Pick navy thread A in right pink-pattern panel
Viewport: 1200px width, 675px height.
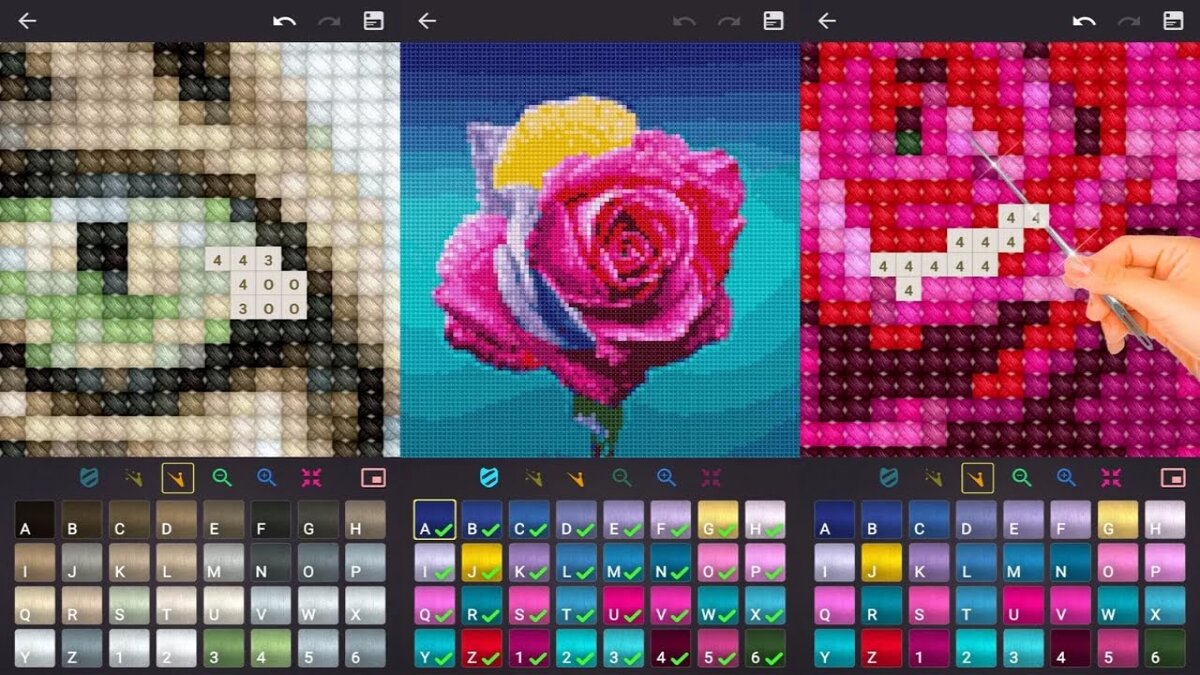click(835, 520)
